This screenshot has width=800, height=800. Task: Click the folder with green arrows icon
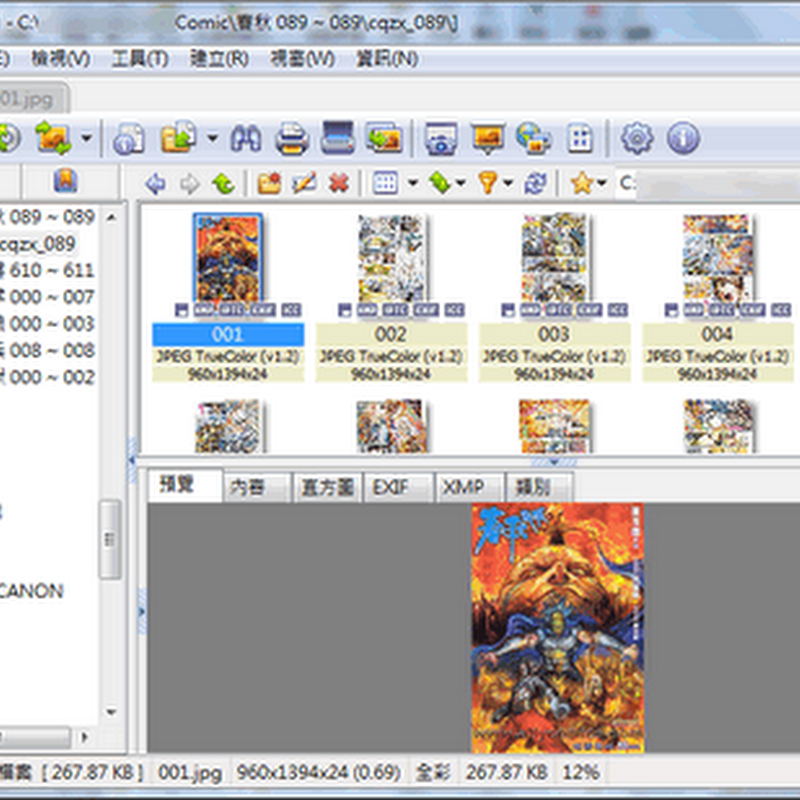coord(53,138)
